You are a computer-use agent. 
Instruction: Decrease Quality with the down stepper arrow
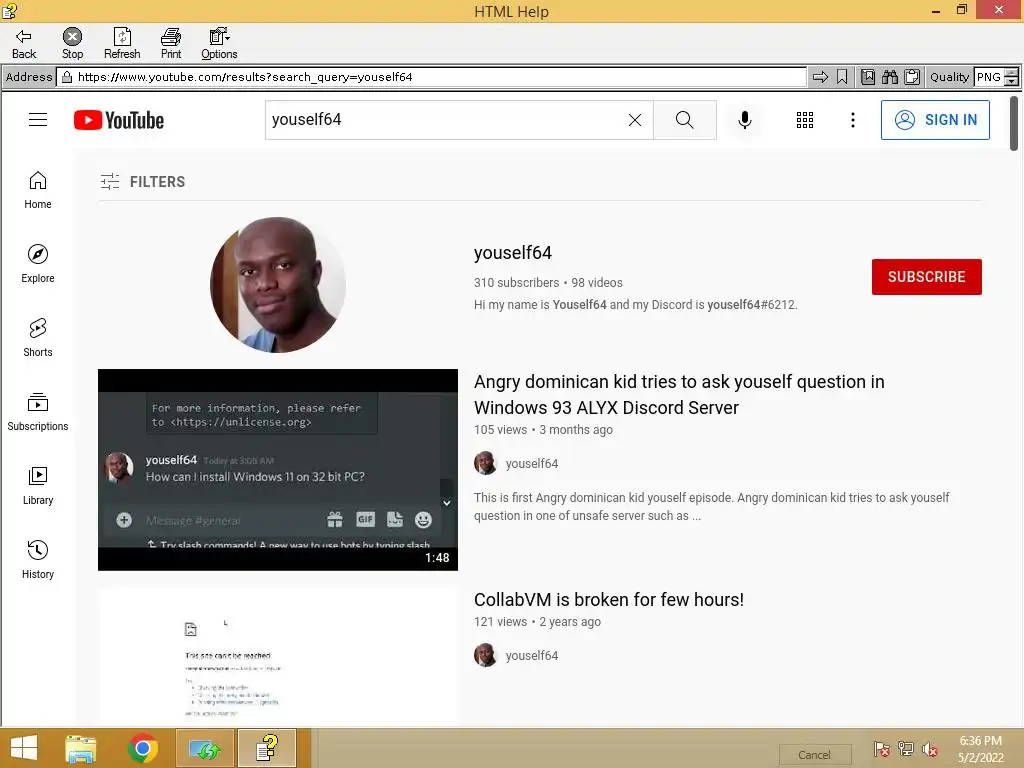[1012, 82]
